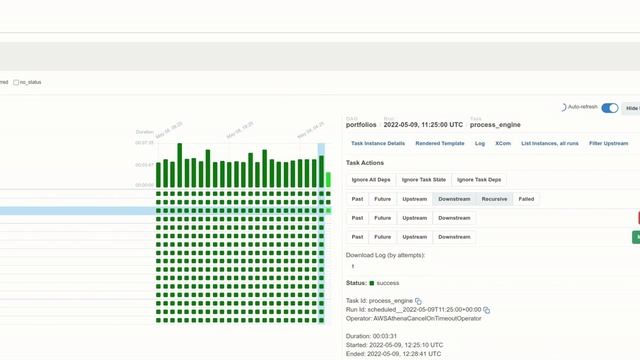The image size is (640, 360).
Task: Toggle Past beside the red button
Action: [357, 218]
